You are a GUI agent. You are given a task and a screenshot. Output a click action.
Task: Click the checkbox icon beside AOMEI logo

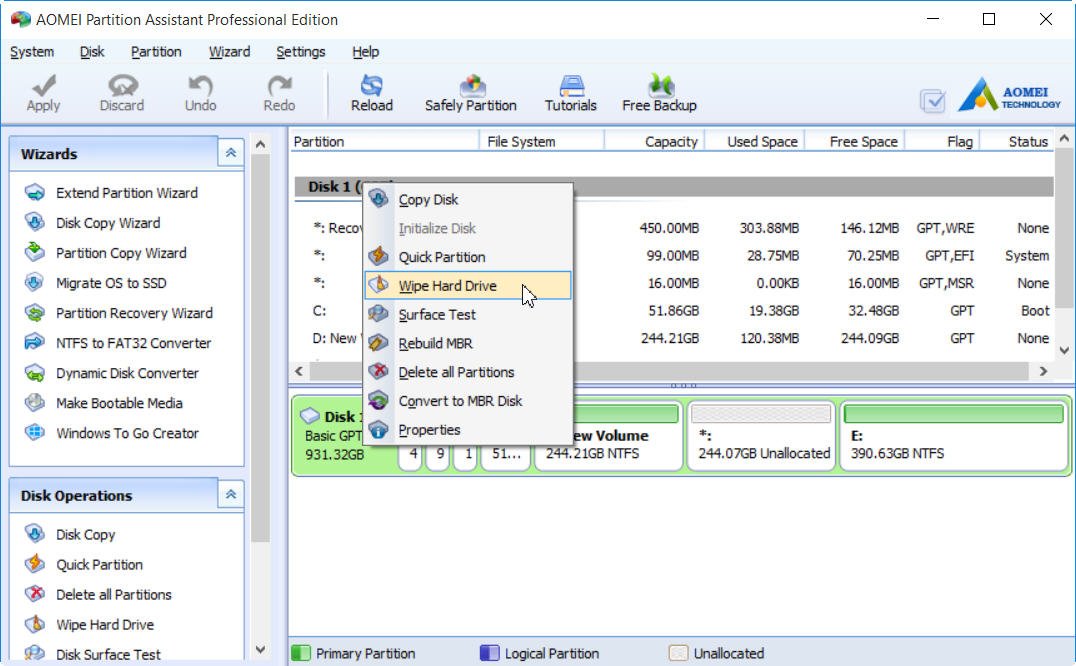point(933,102)
